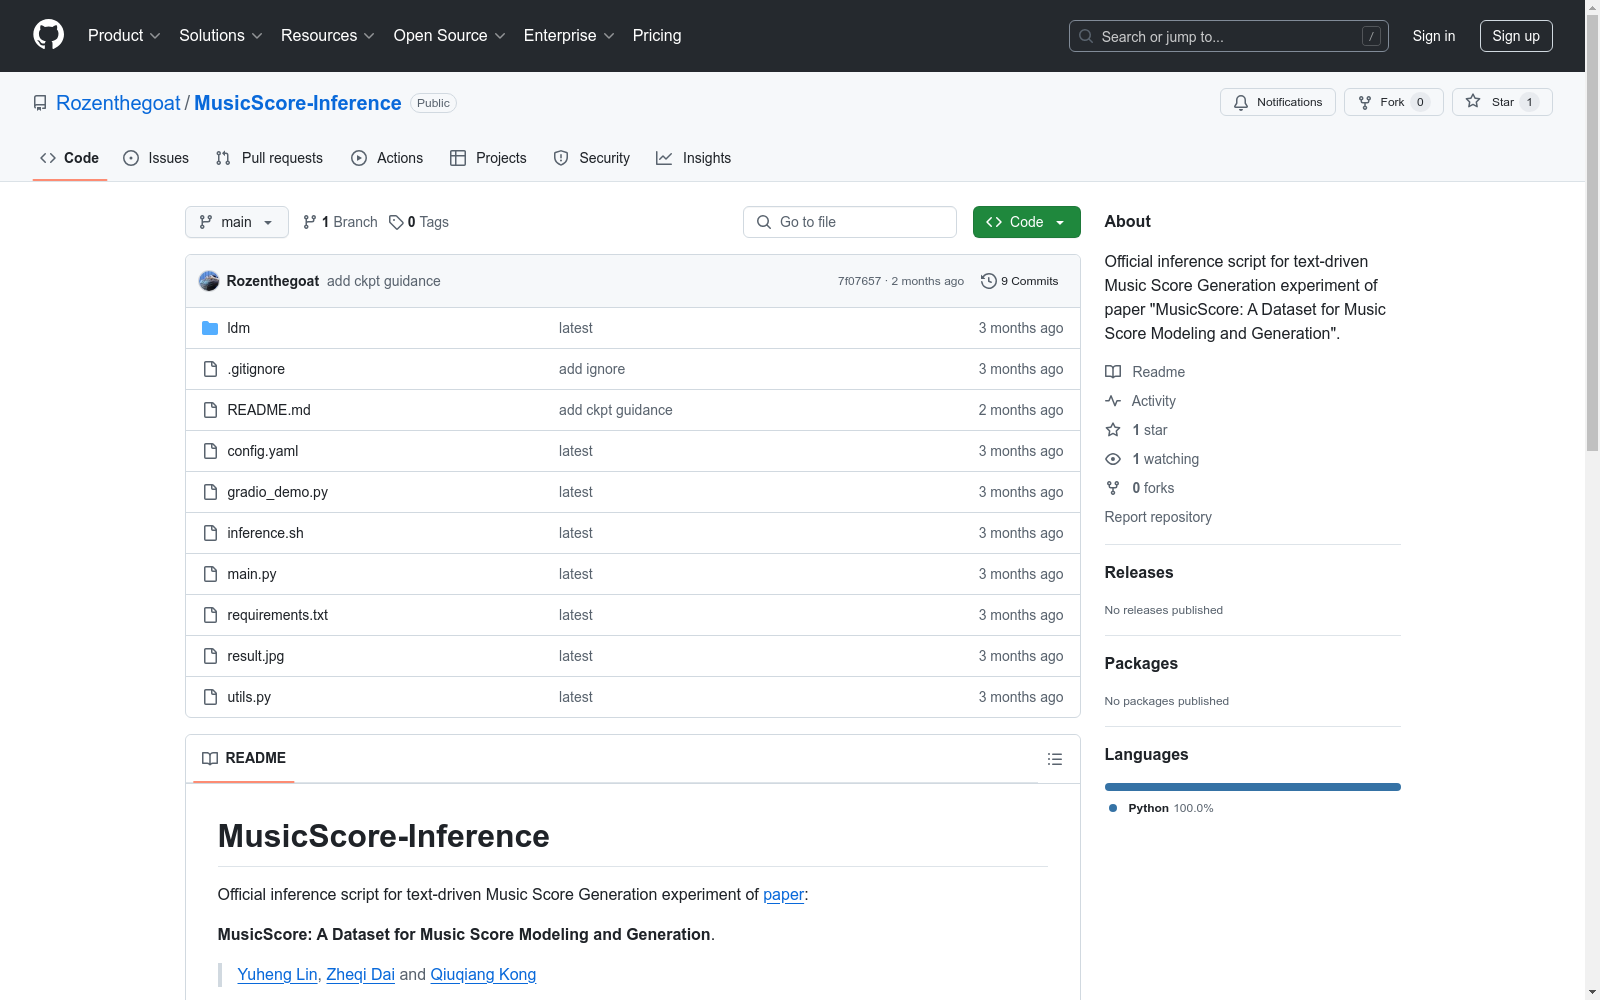Viewport: 1600px width, 1000px height.
Task: Click the fork icon beside 0 forks
Action: click(1113, 488)
